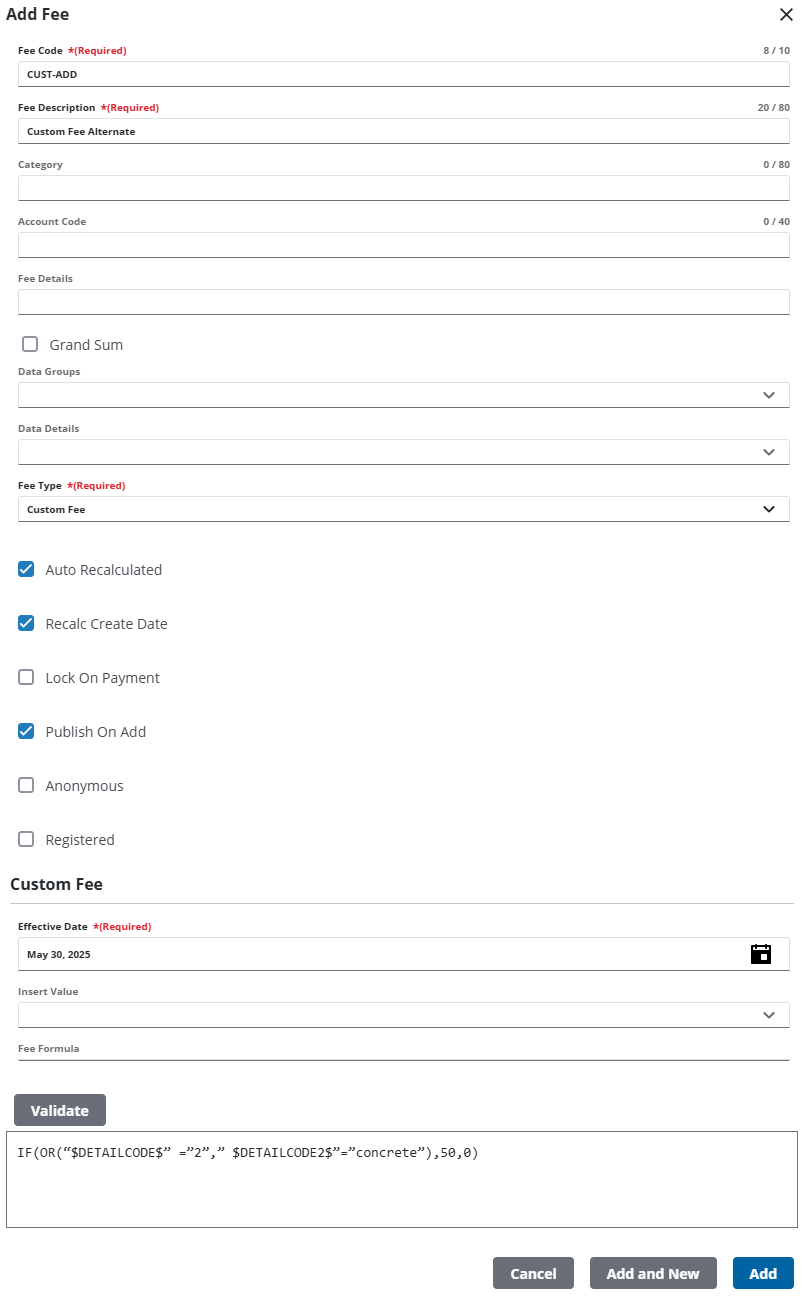Enable the Grand Sum checkbox
This screenshot has width=806, height=1300.
(30, 344)
